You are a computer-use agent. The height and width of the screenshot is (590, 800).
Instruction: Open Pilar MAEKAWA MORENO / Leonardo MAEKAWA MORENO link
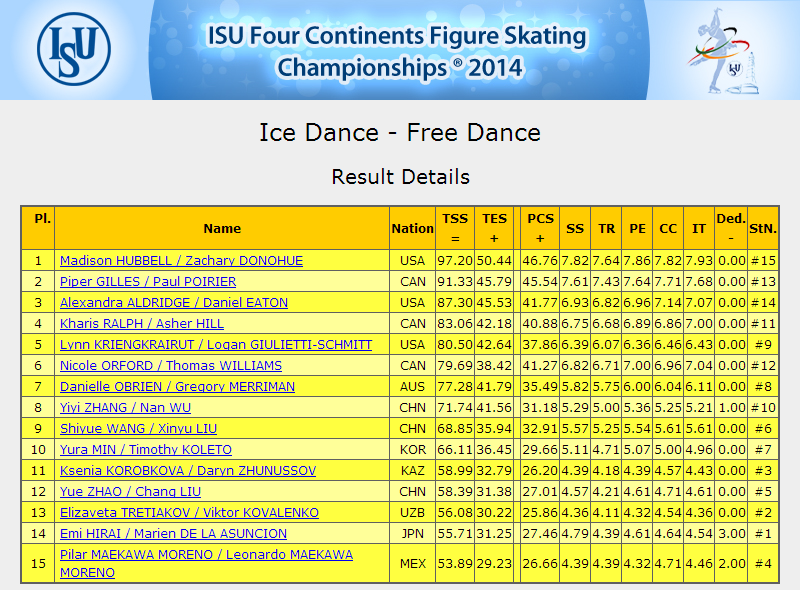coord(206,563)
